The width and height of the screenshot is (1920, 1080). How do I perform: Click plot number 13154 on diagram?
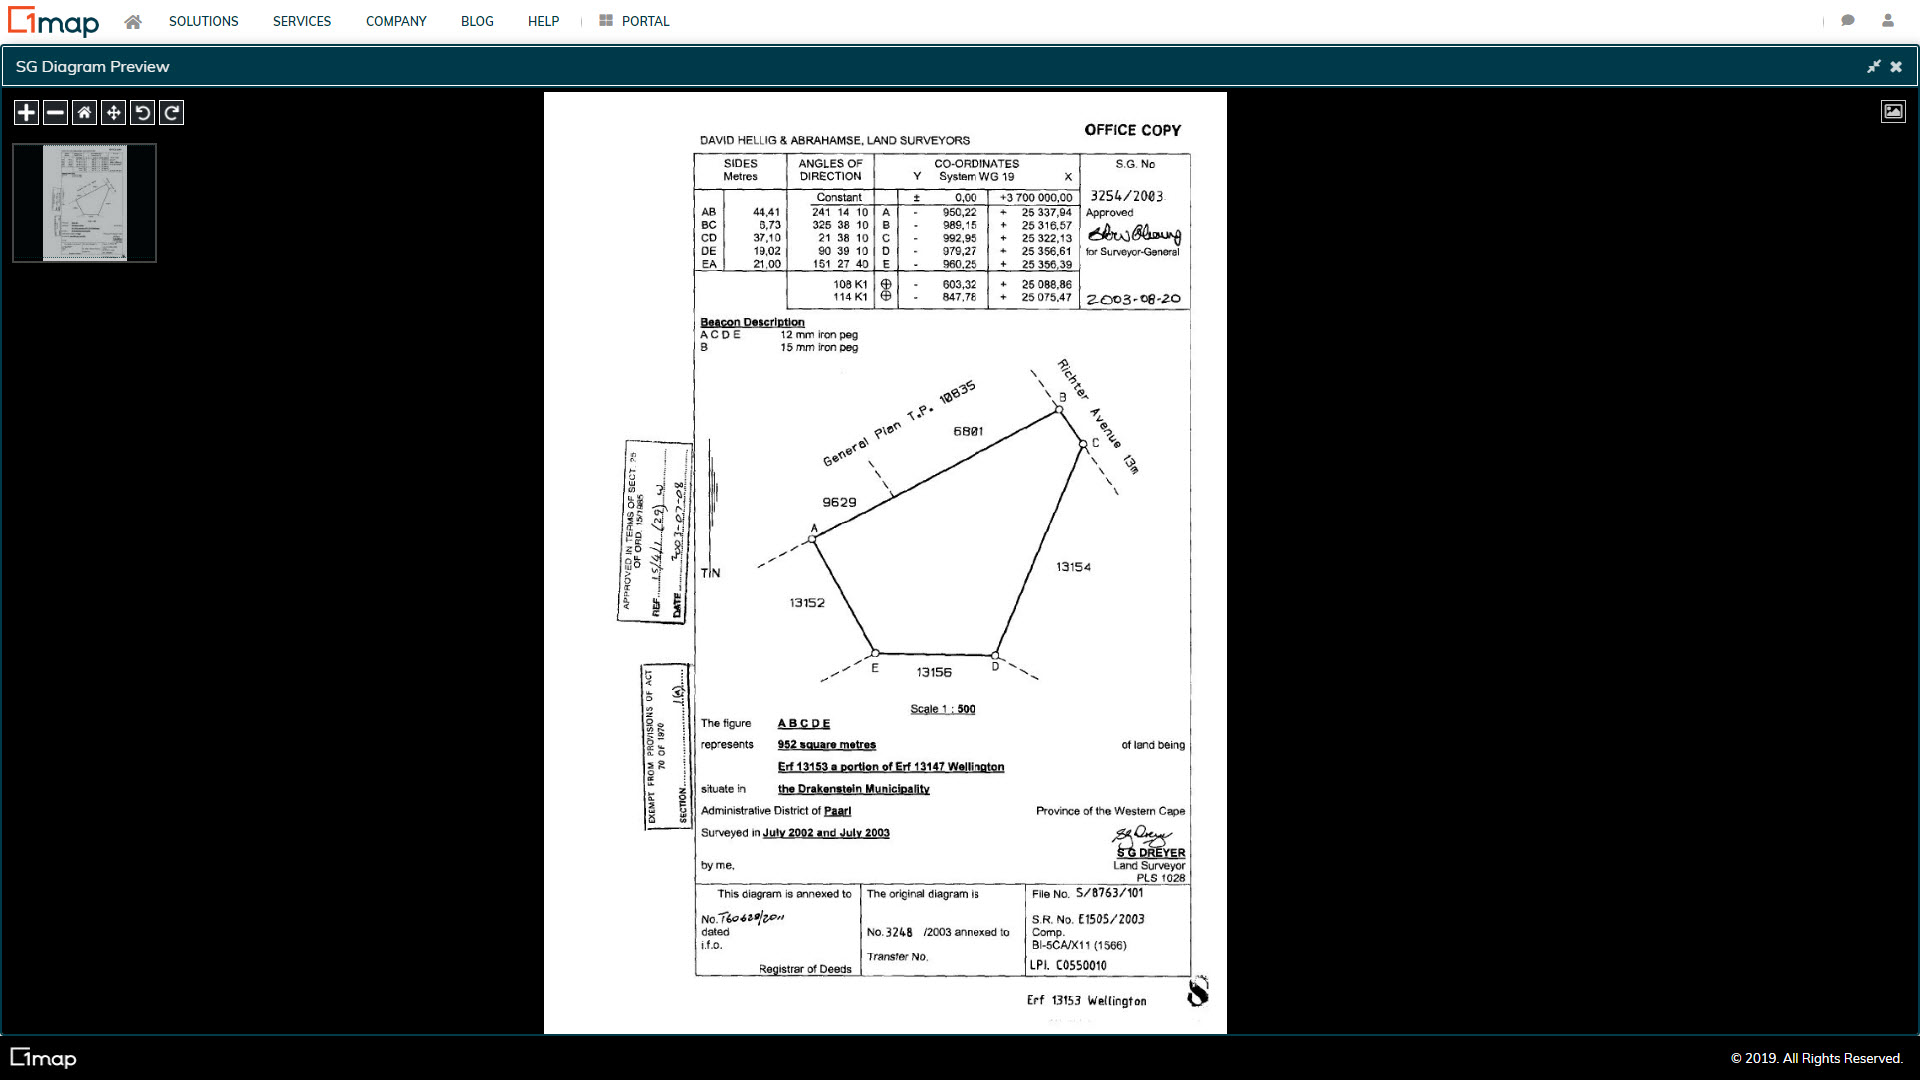(x=1073, y=567)
